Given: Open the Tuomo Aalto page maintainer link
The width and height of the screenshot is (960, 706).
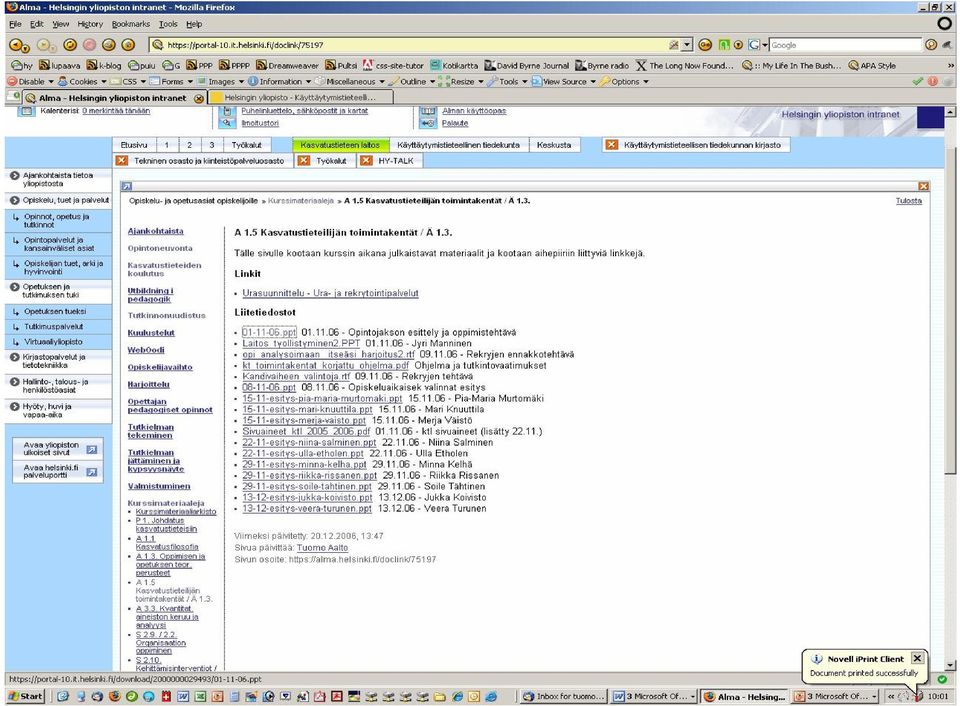Looking at the screenshot, I should click(x=322, y=548).
